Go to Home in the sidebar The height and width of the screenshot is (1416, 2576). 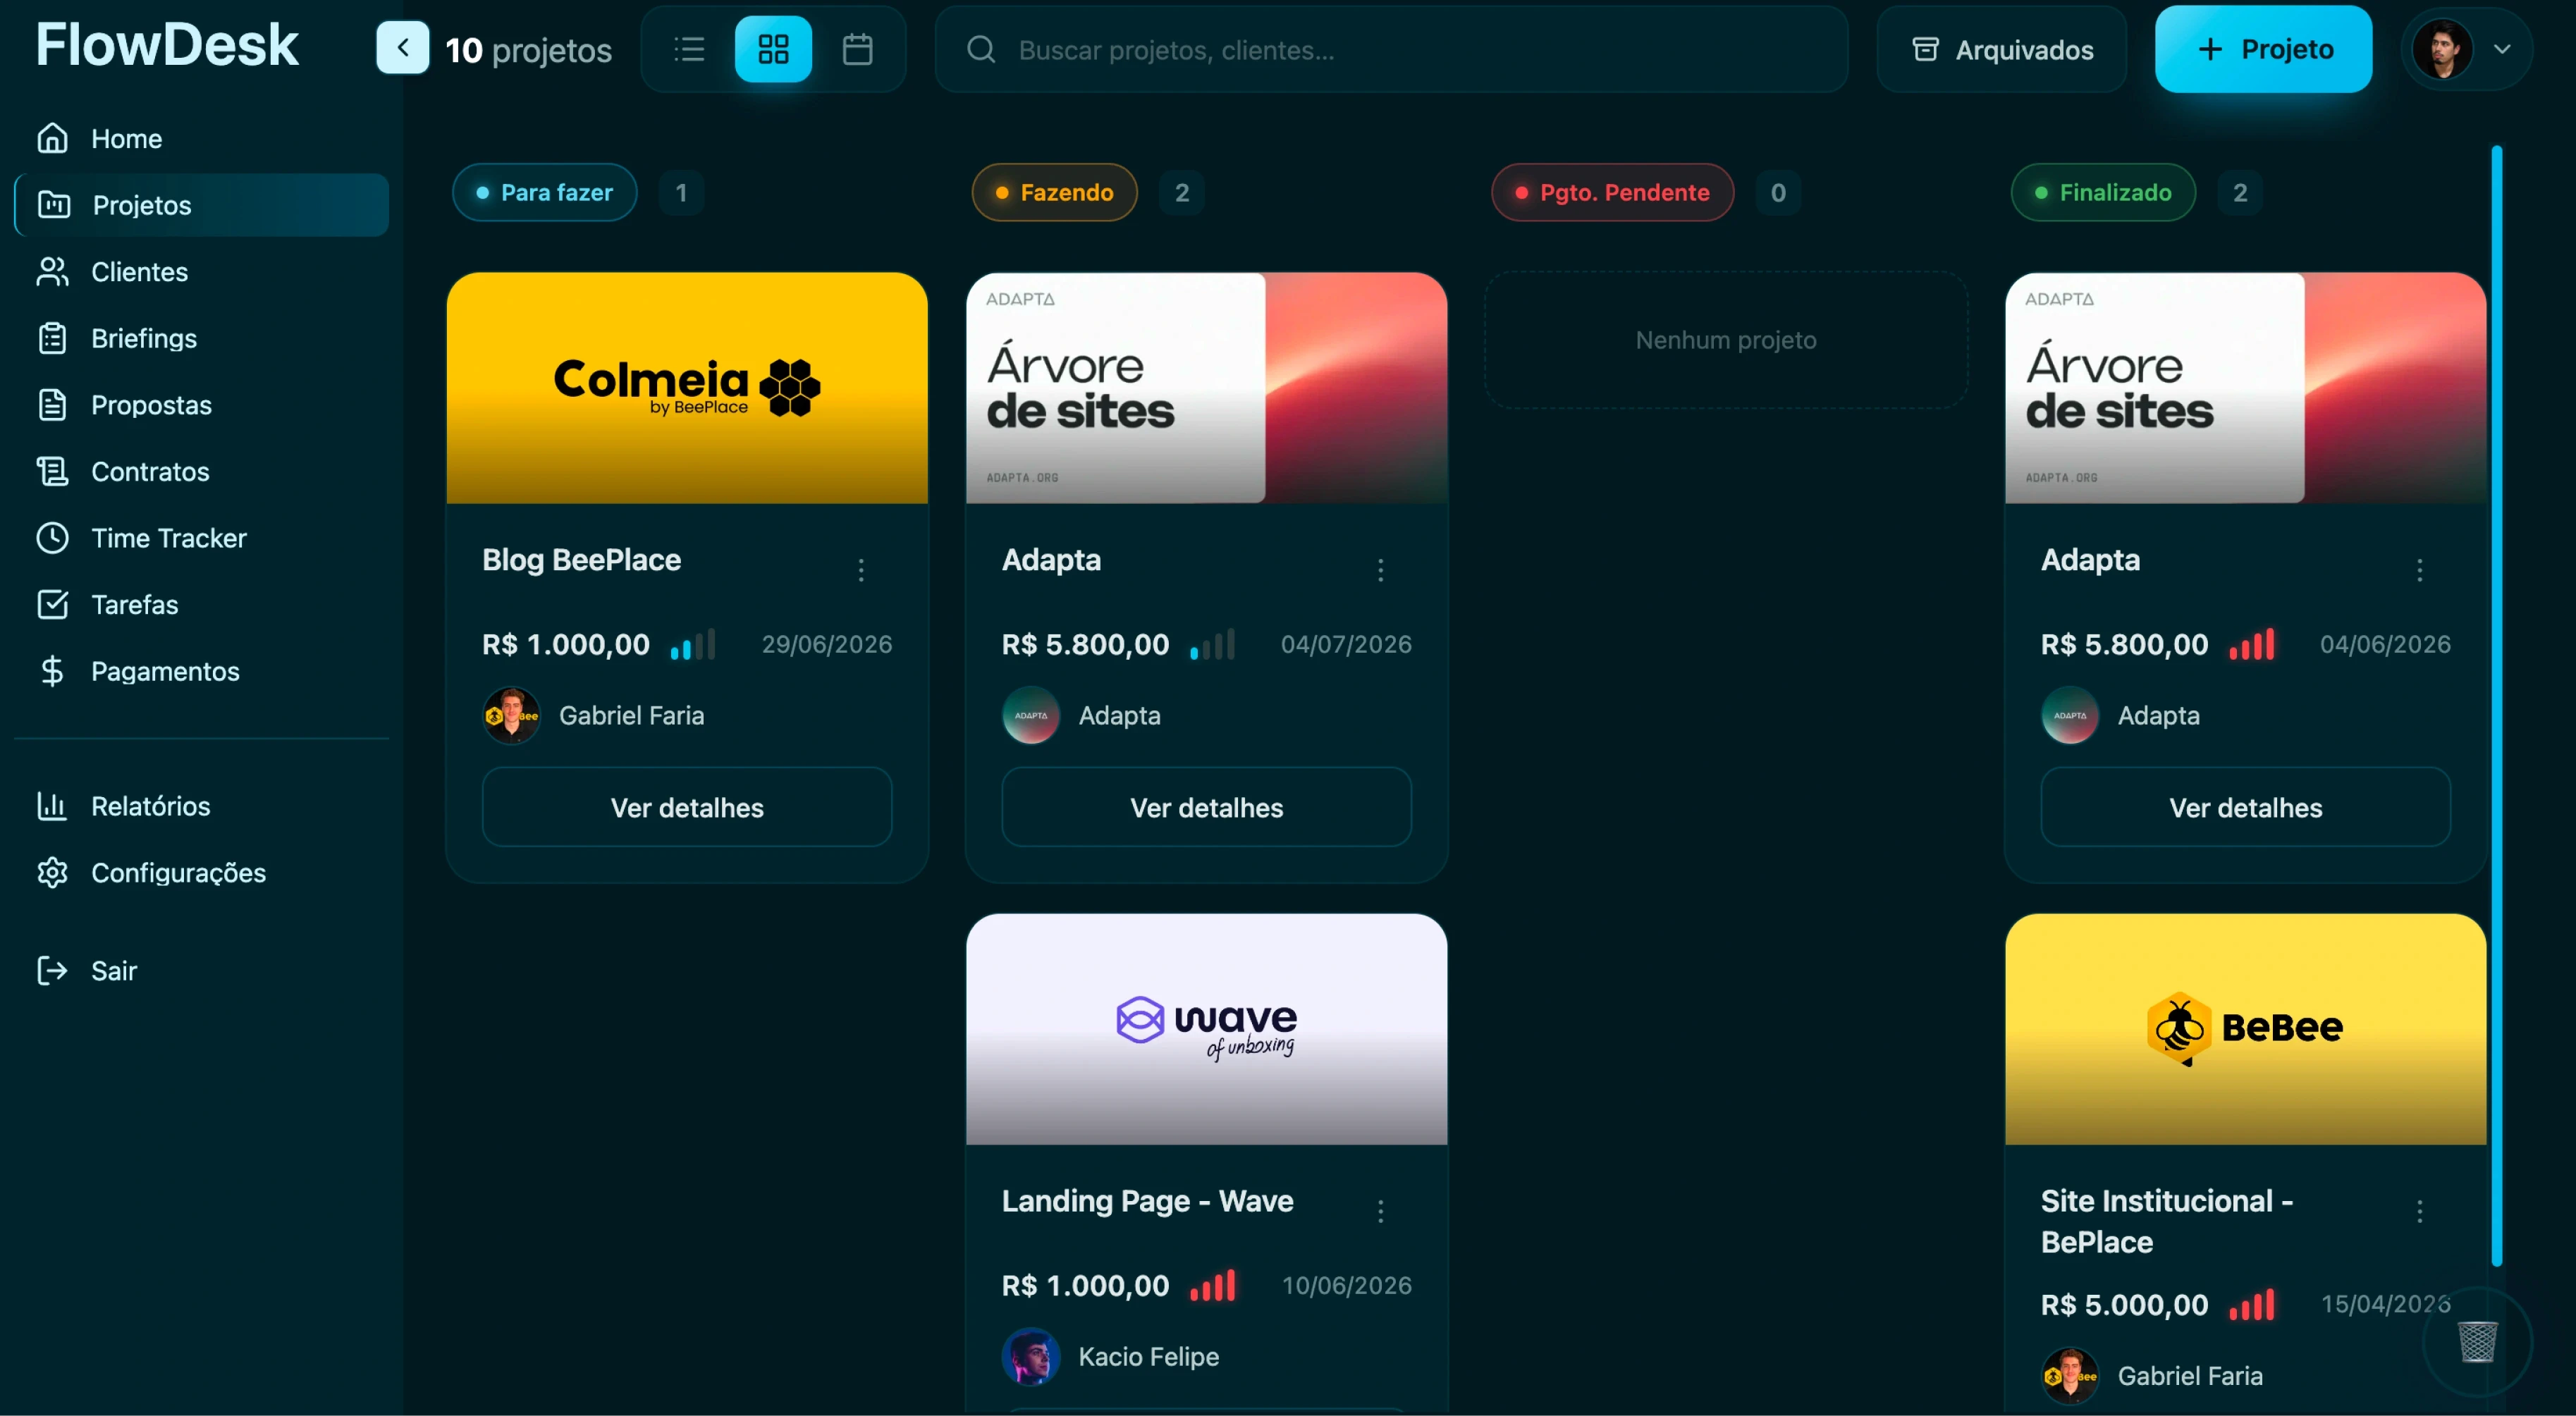pyautogui.click(x=200, y=138)
